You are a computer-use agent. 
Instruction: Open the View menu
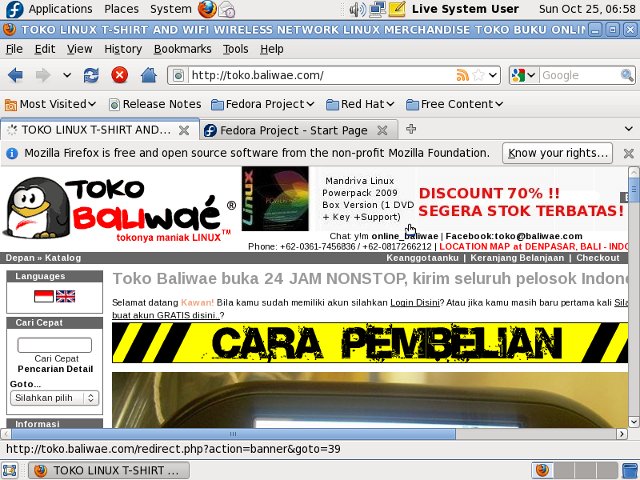pos(80,49)
